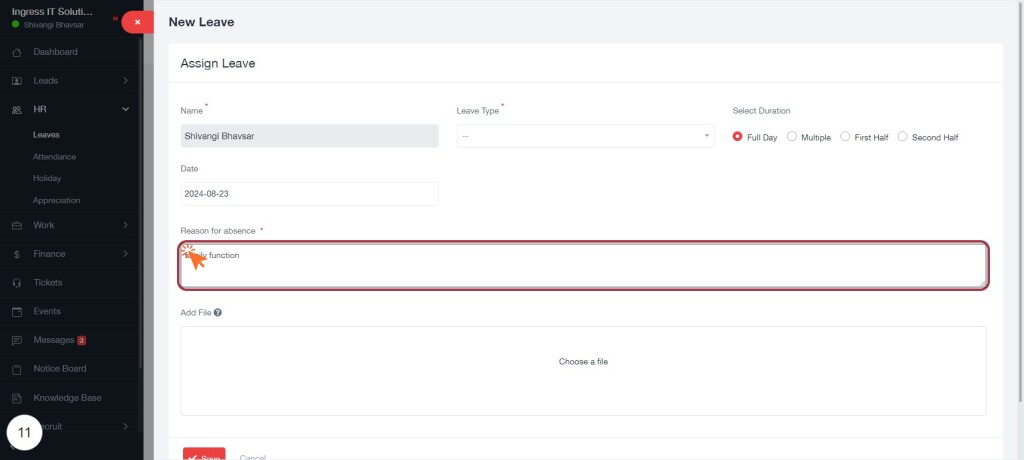The width and height of the screenshot is (1024, 460).
Task: Expand the Work submenu chevron
Action: (125, 225)
